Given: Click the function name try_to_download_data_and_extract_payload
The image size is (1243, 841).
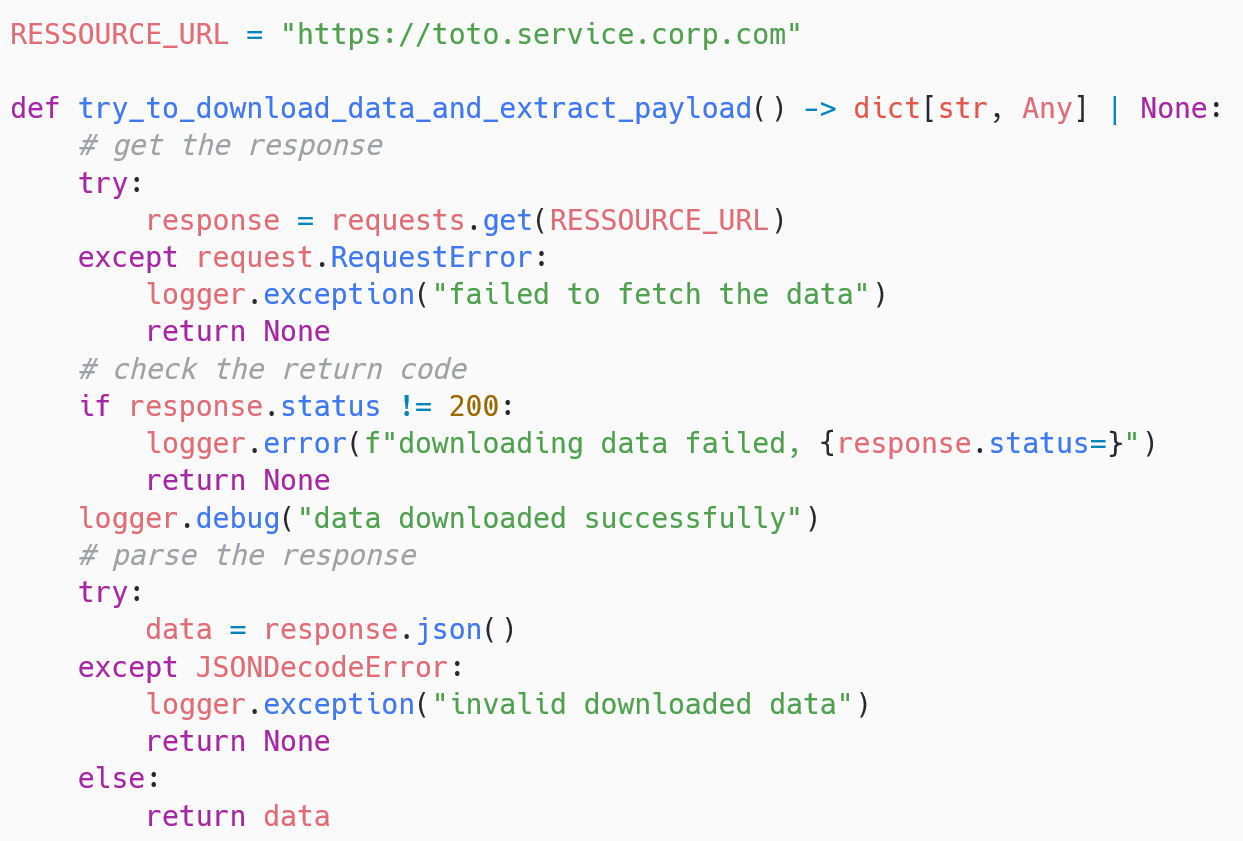Looking at the screenshot, I should 415,109.
